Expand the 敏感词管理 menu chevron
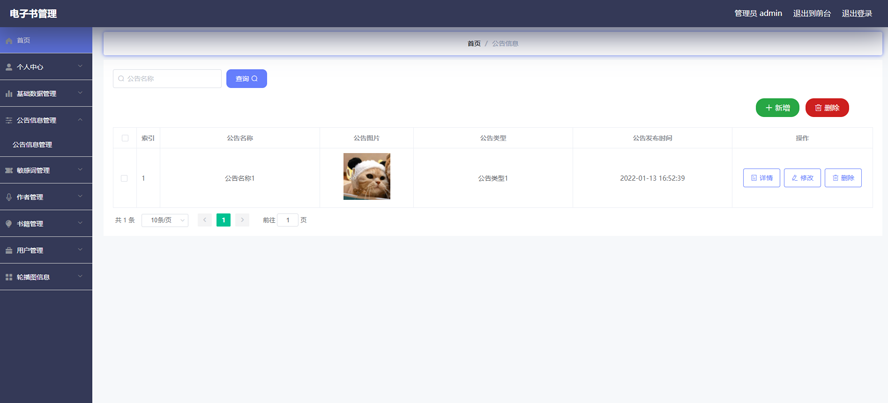Image resolution: width=888 pixels, height=403 pixels. tap(80, 169)
